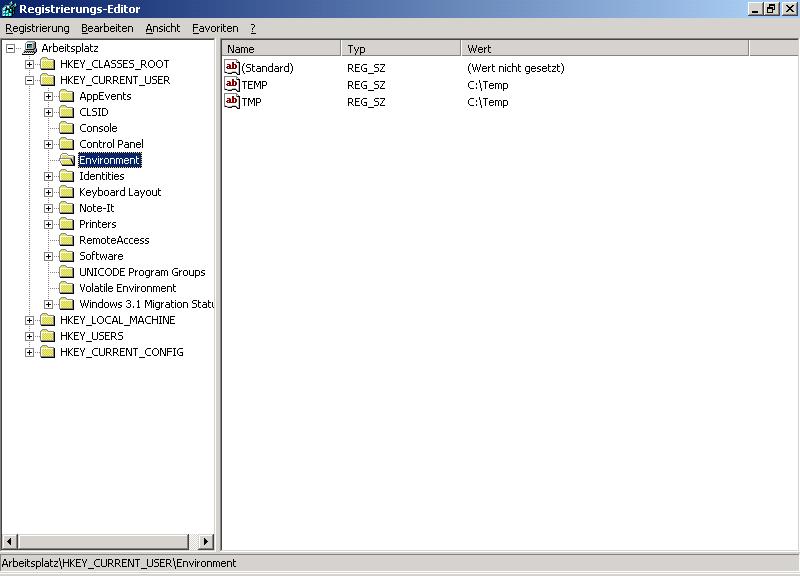800x576 pixels.
Task: Click the Console folder icon
Action: pos(67,128)
